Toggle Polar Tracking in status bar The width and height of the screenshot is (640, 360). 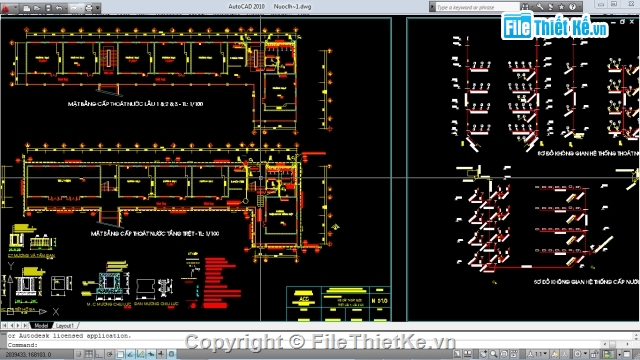point(110,354)
